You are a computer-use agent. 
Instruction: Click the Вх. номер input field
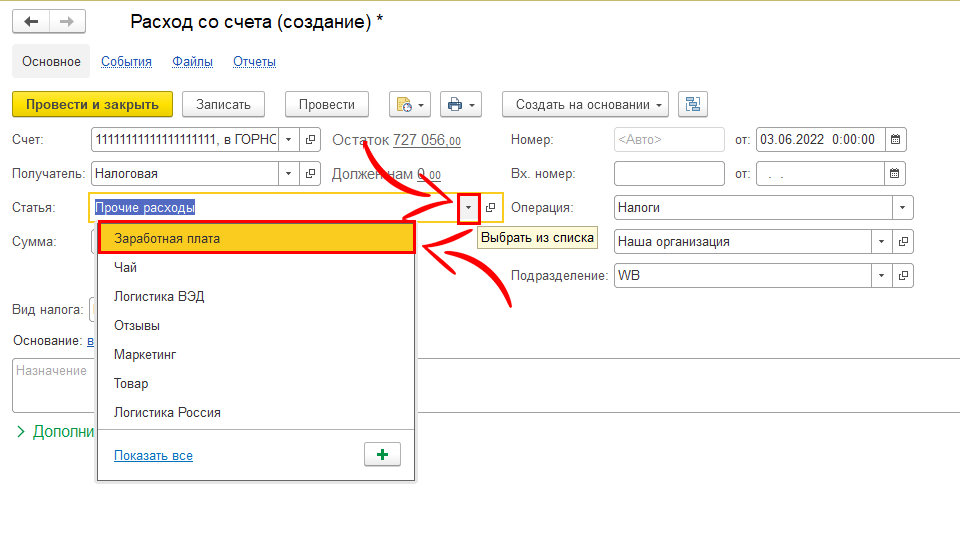[x=669, y=174]
